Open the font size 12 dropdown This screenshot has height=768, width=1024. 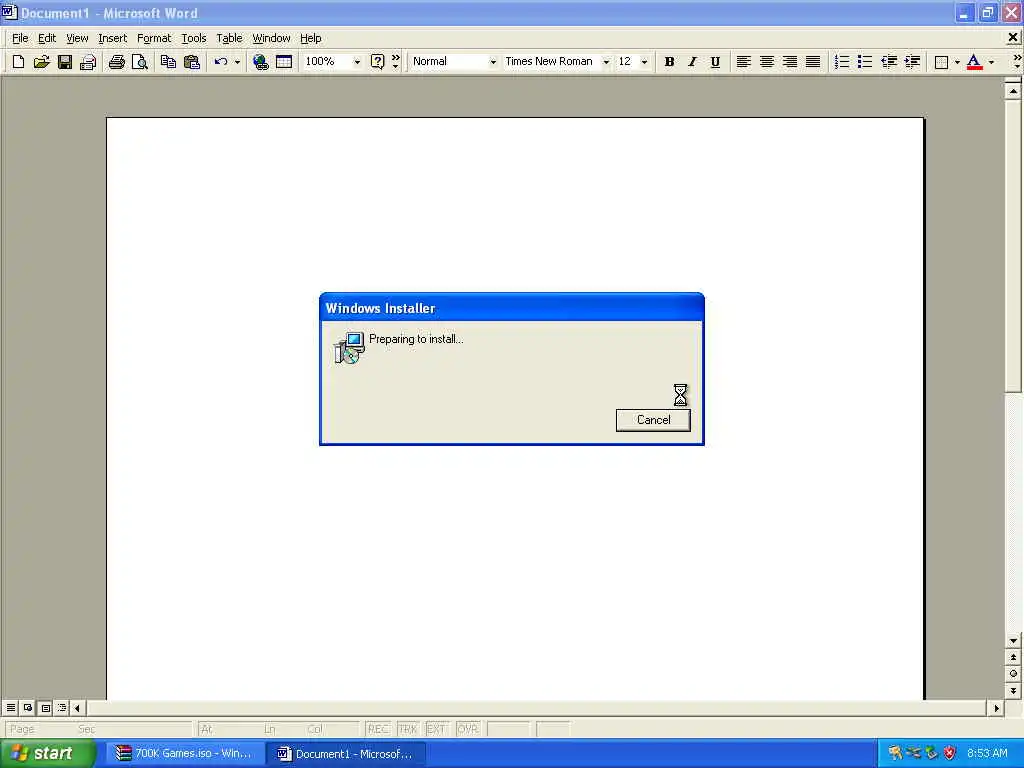[644, 62]
